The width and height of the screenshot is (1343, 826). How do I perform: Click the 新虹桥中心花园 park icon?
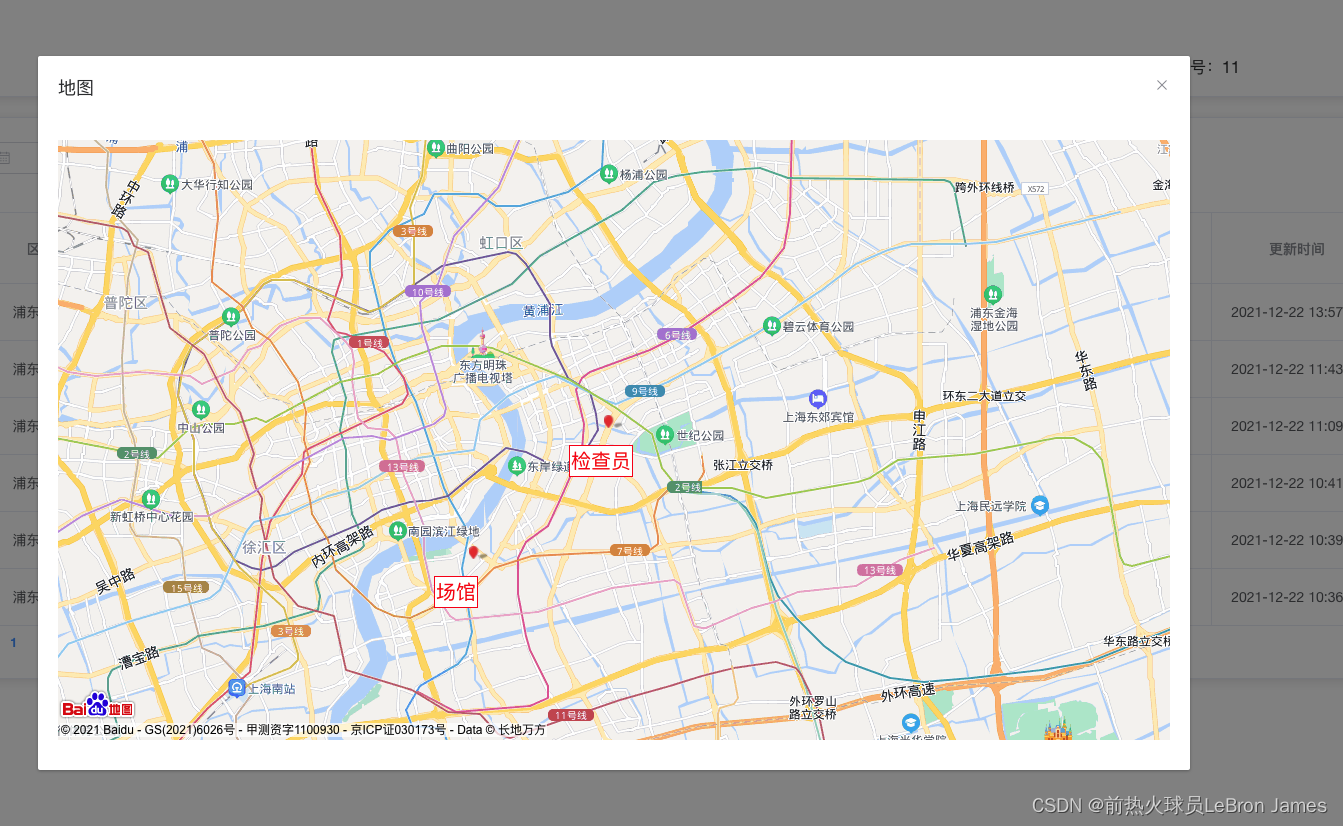point(151,498)
